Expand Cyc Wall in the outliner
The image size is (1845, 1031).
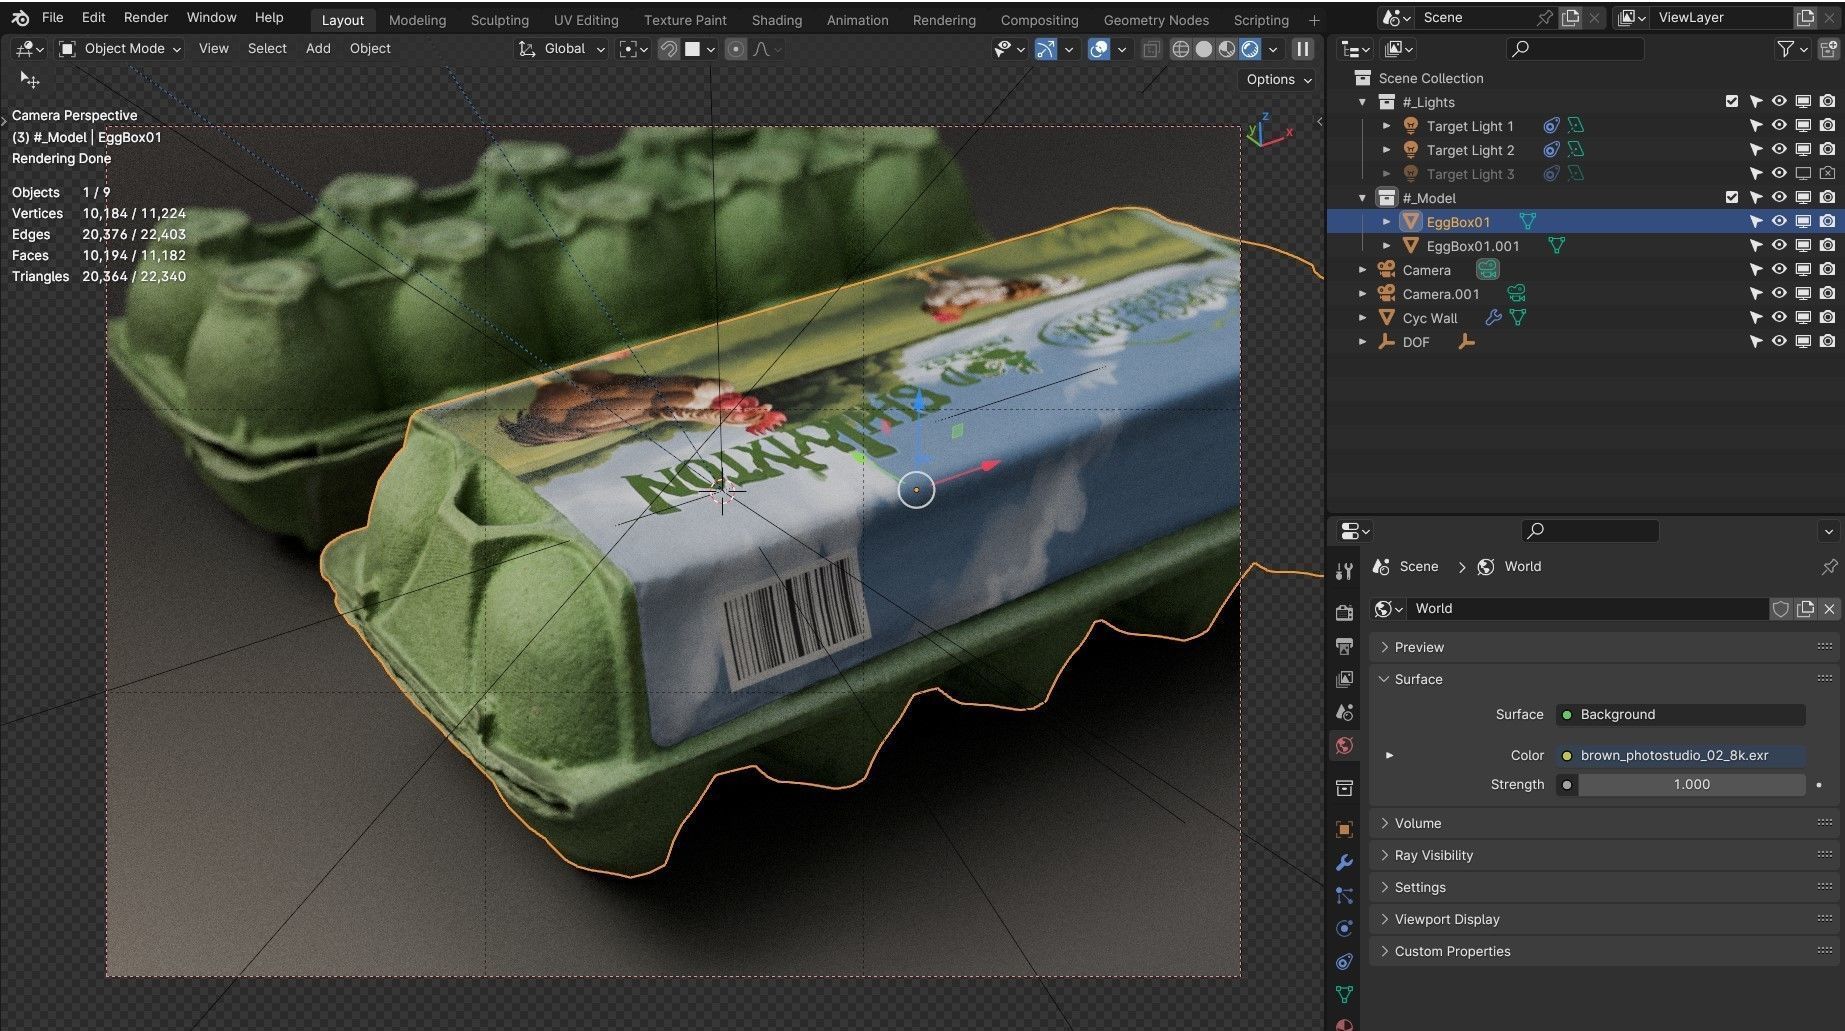[x=1362, y=318]
